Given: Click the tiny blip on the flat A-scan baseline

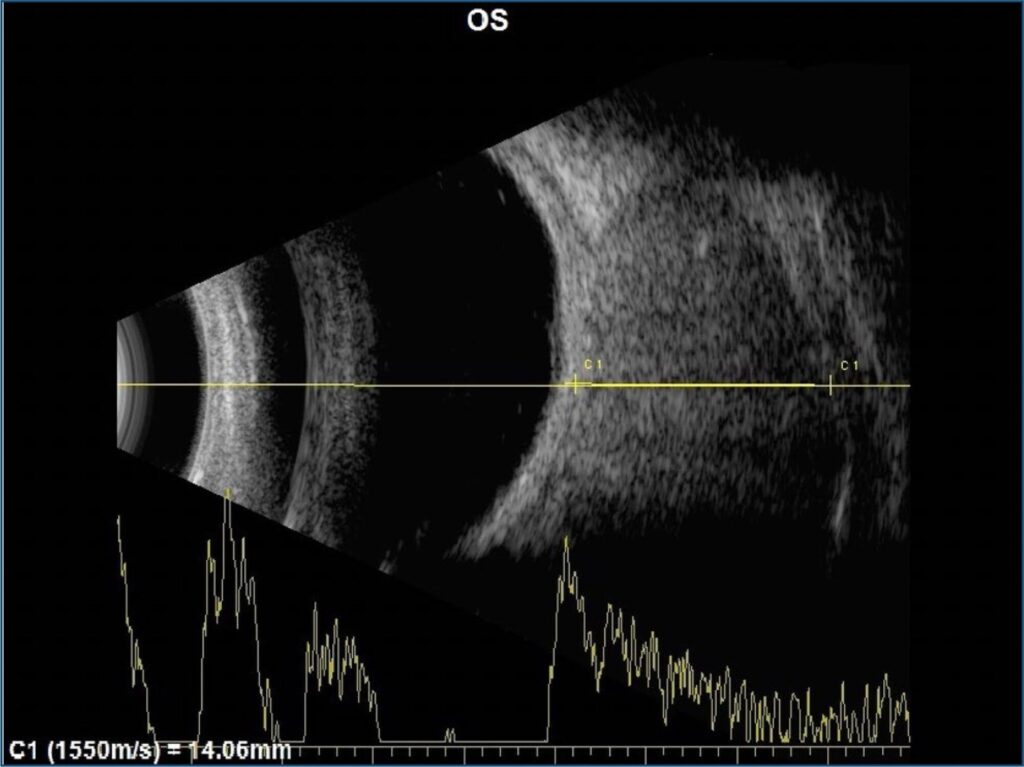Looking at the screenshot, I should [x=449, y=735].
